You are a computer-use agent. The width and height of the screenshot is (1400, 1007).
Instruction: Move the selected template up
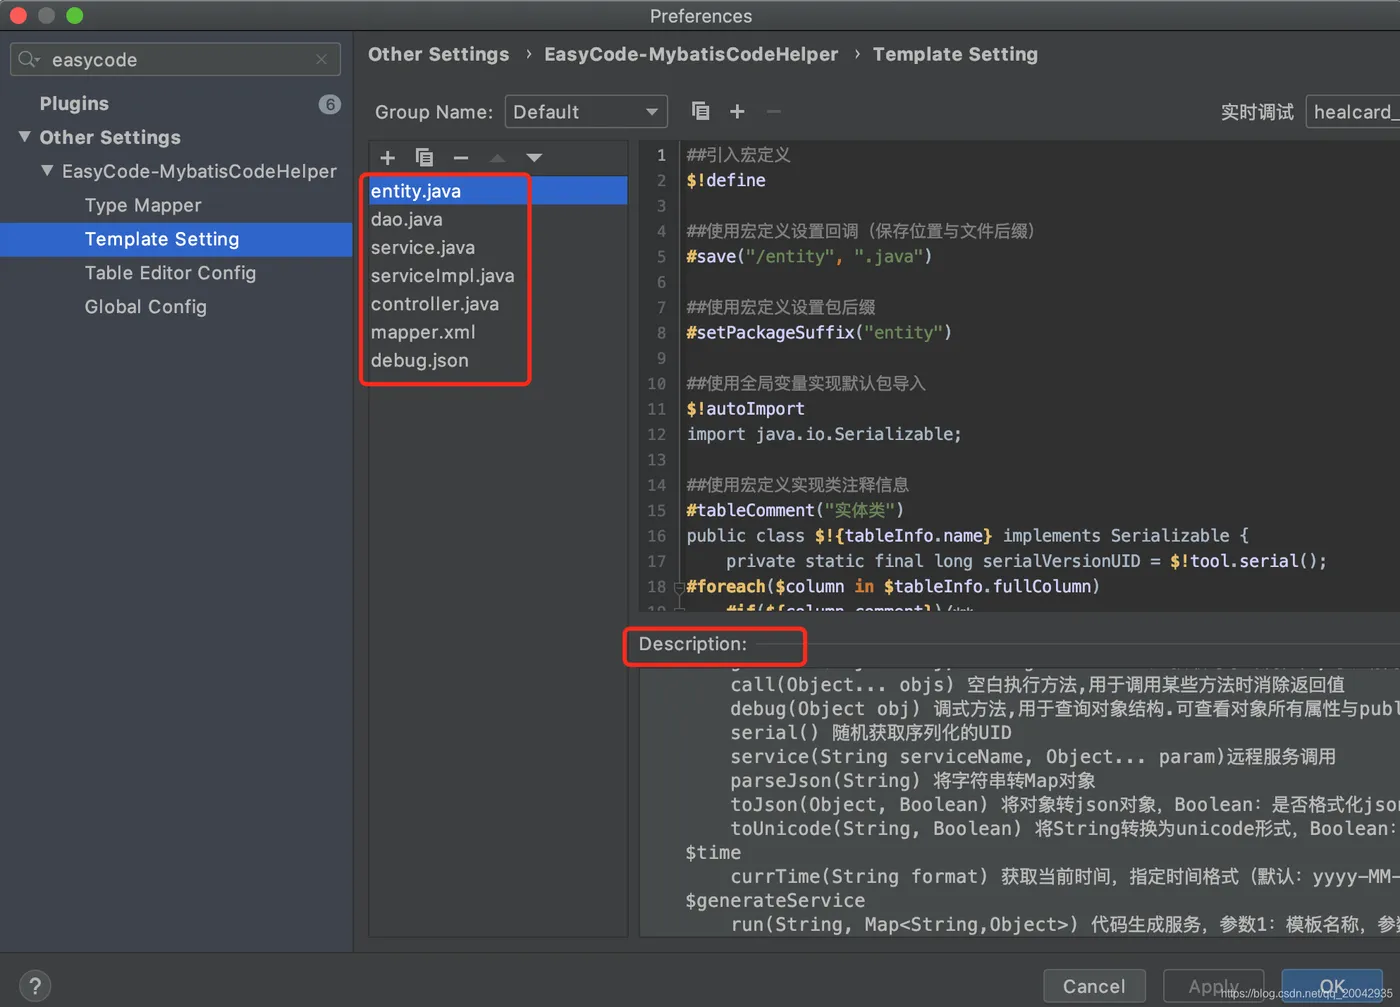pyautogui.click(x=497, y=157)
